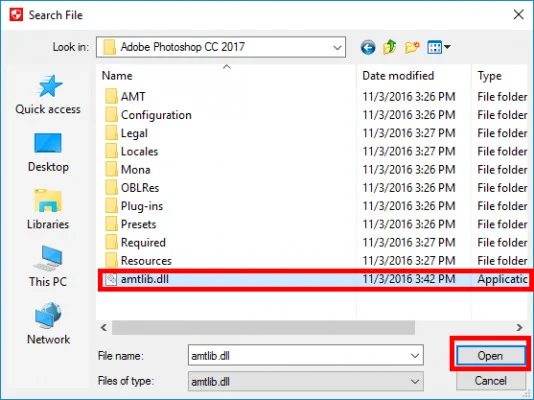Create a new folder
The height and width of the screenshot is (400, 534).
(x=412, y=47)
